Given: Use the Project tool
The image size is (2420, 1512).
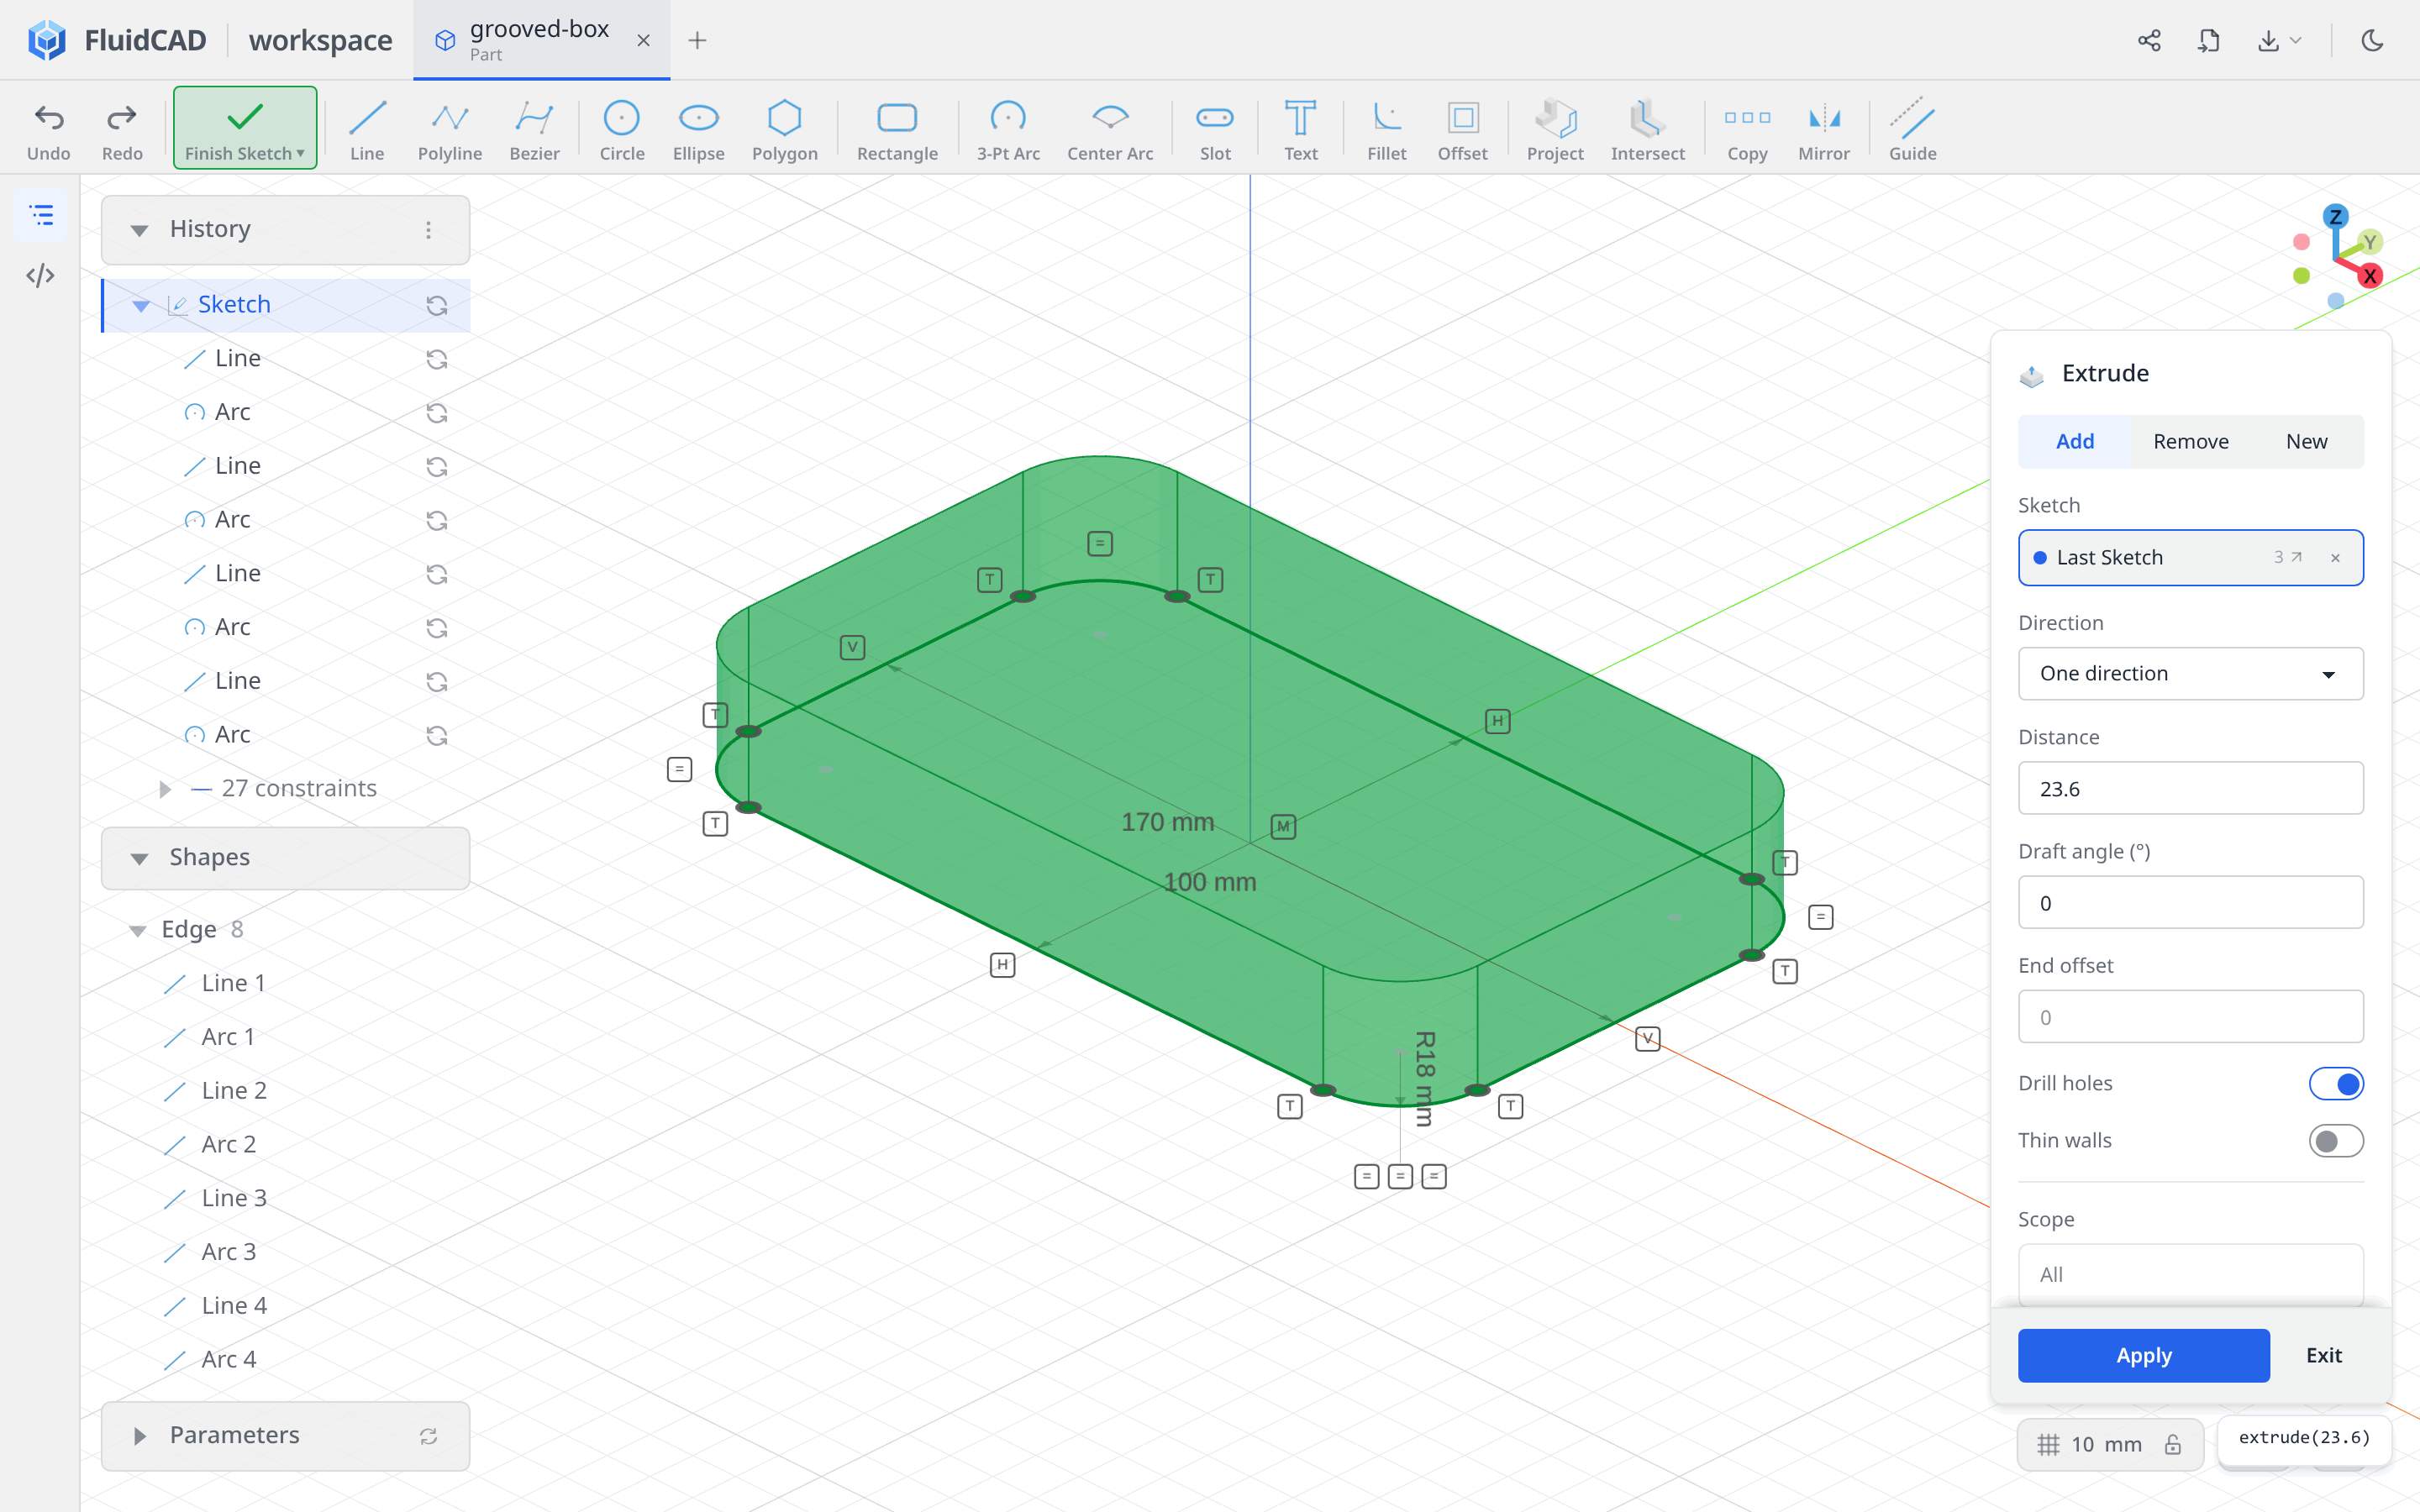Looking at the screenshot, I should coord(1555,129).
